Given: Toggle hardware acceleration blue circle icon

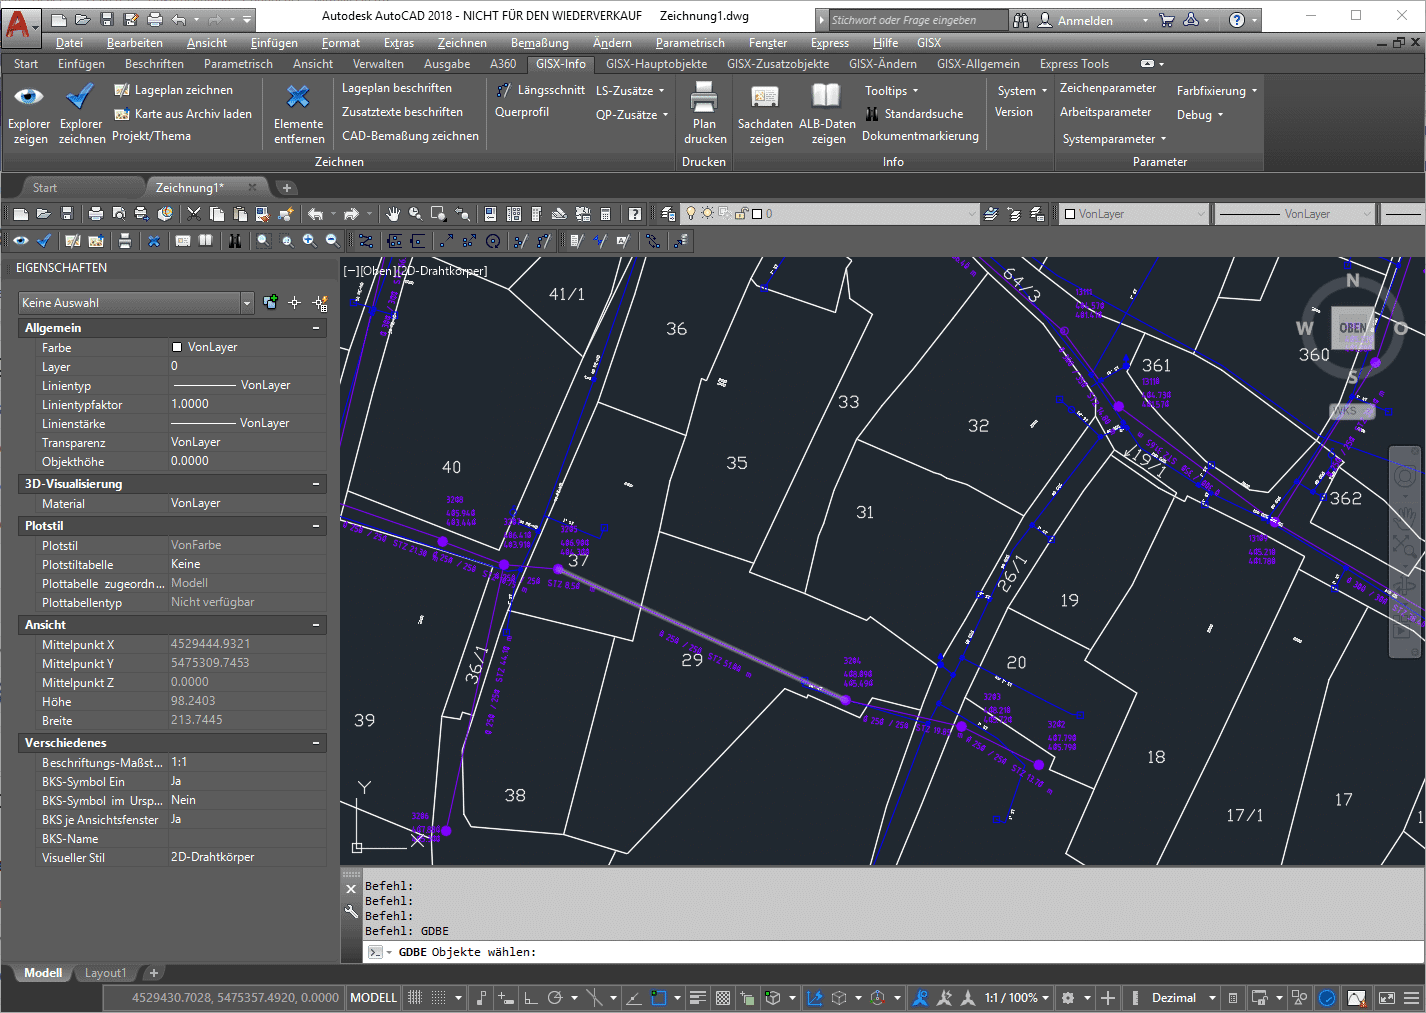Looking at the screenshot, I should 1327,998.
